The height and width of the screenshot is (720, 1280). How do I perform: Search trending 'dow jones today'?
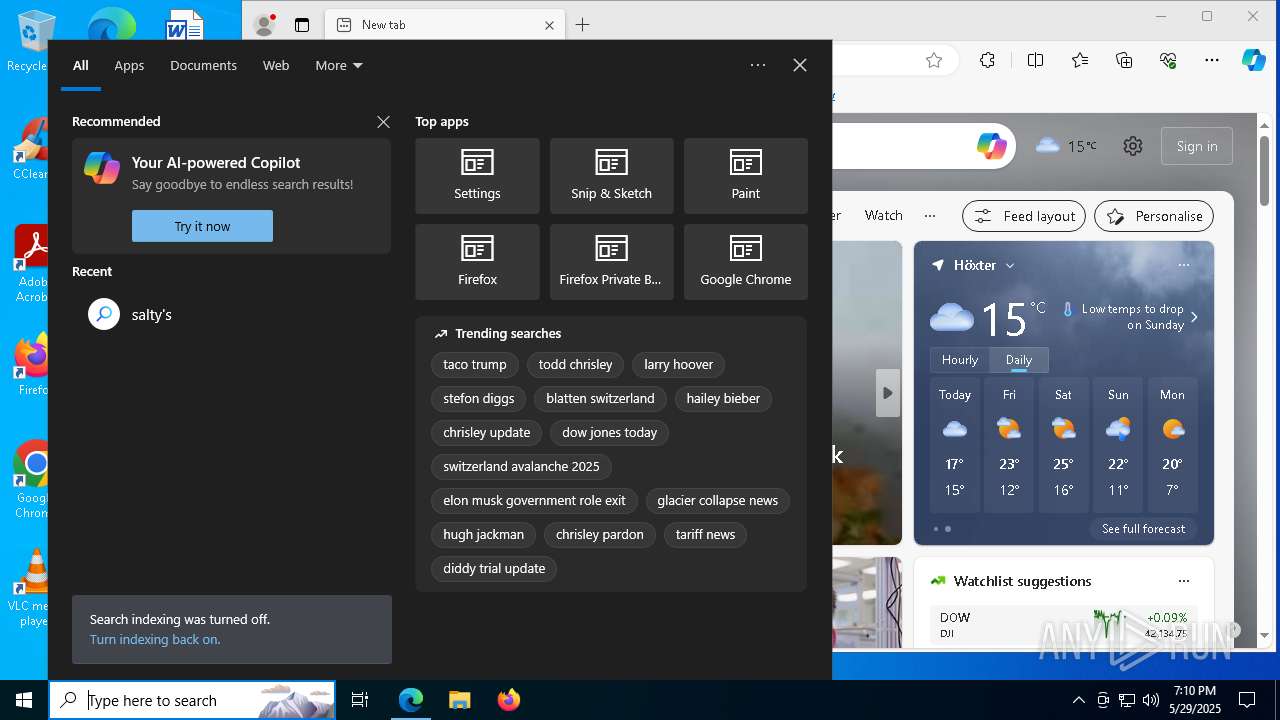click(x=609, y=433)
